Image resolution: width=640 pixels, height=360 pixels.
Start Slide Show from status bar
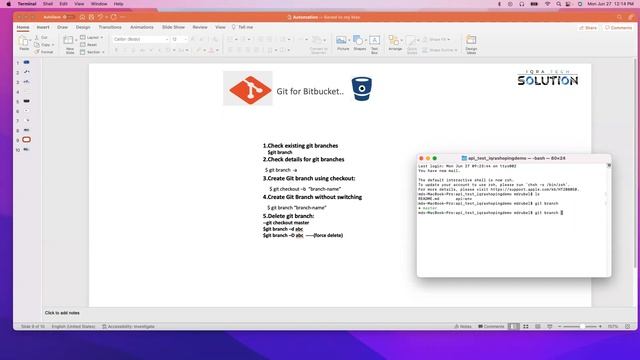point(549,327)
